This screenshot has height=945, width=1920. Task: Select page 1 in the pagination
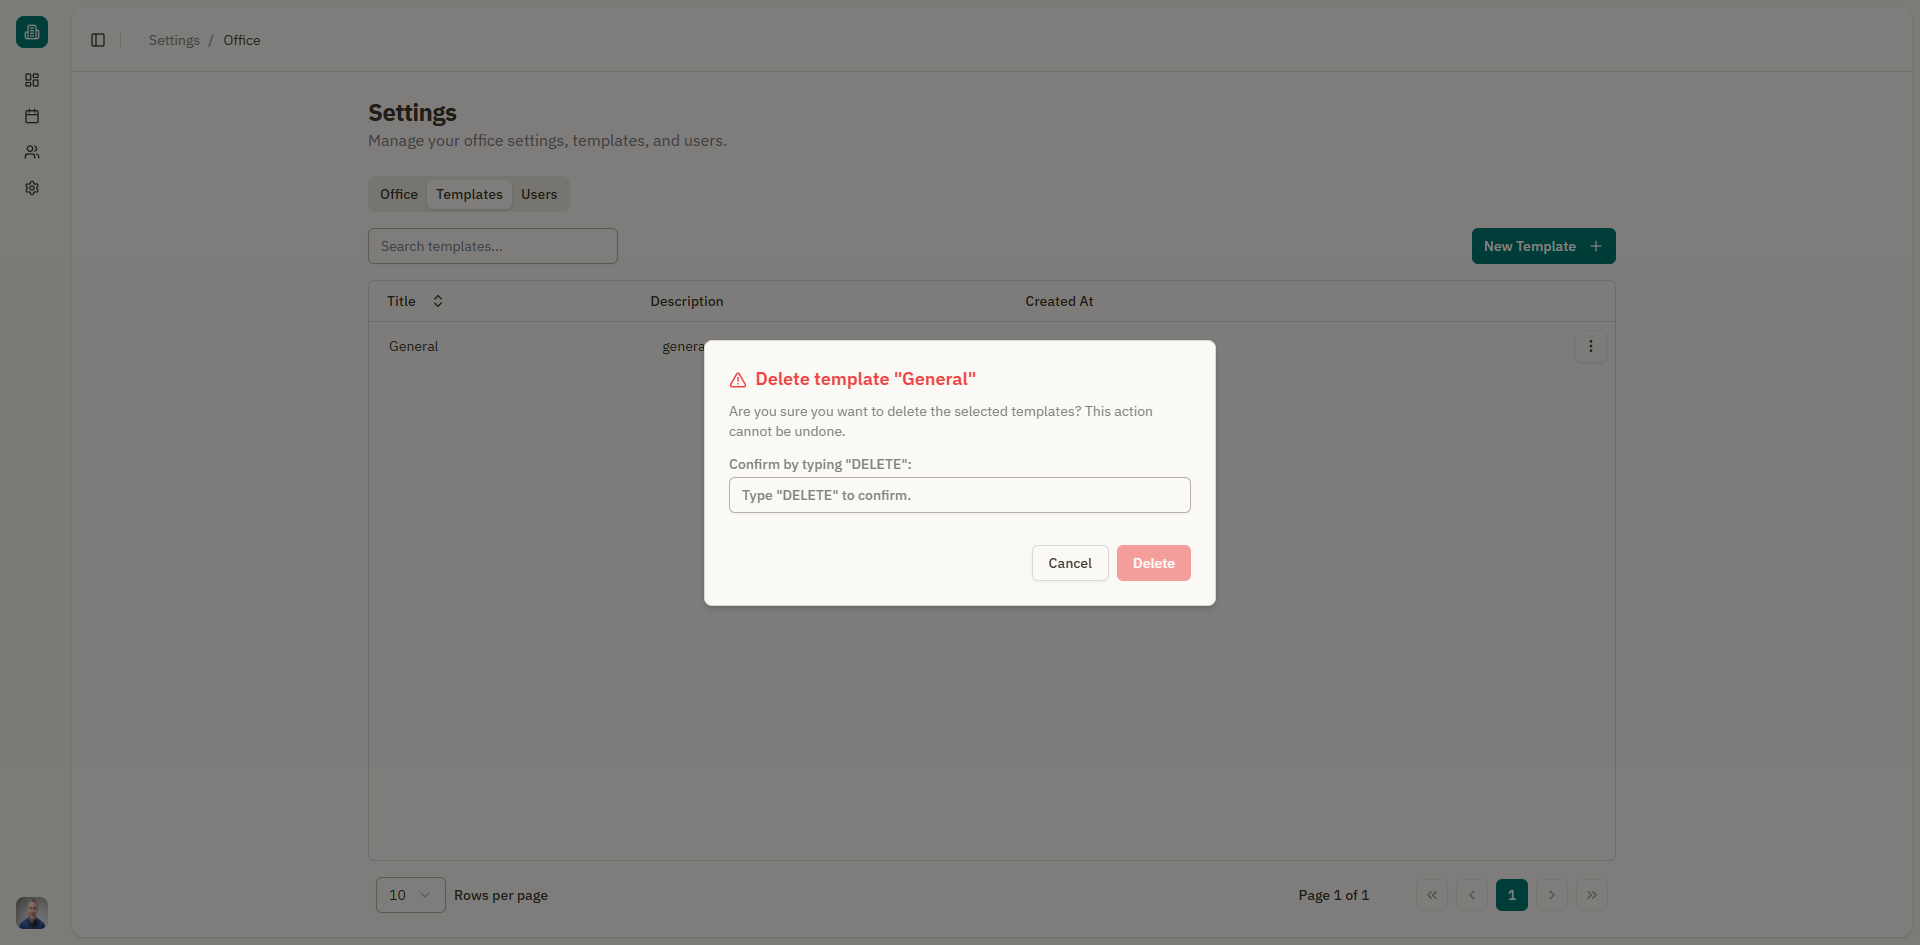tap(1511, 895)
